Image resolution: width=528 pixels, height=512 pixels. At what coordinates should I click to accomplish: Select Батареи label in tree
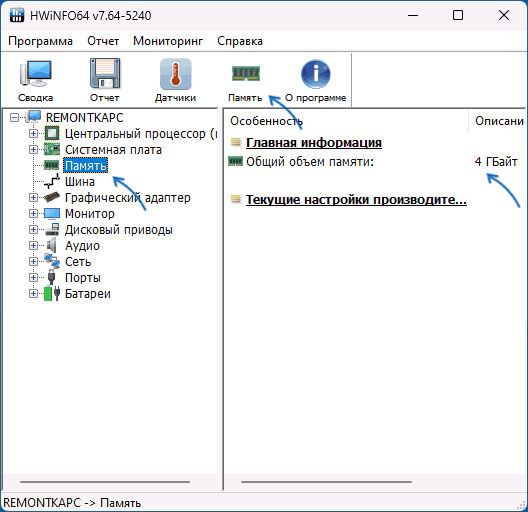coord(88,294)
